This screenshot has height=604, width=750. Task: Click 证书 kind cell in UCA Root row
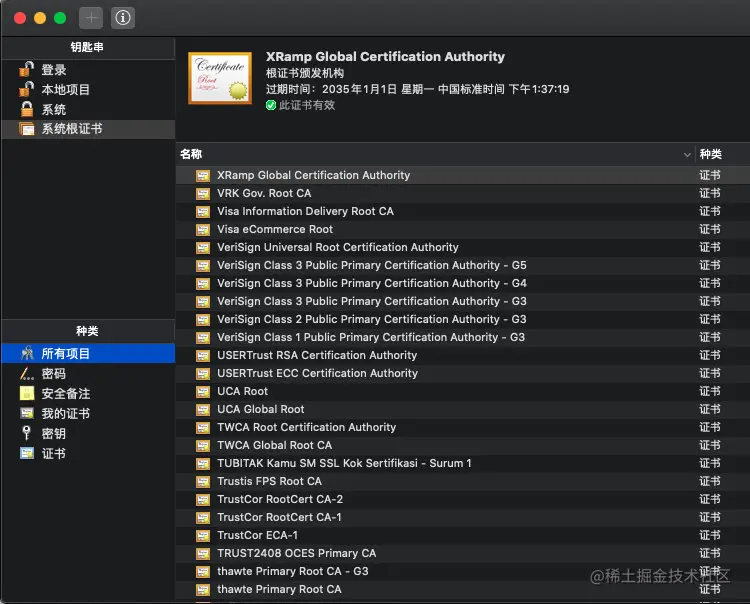pos(710,391)
